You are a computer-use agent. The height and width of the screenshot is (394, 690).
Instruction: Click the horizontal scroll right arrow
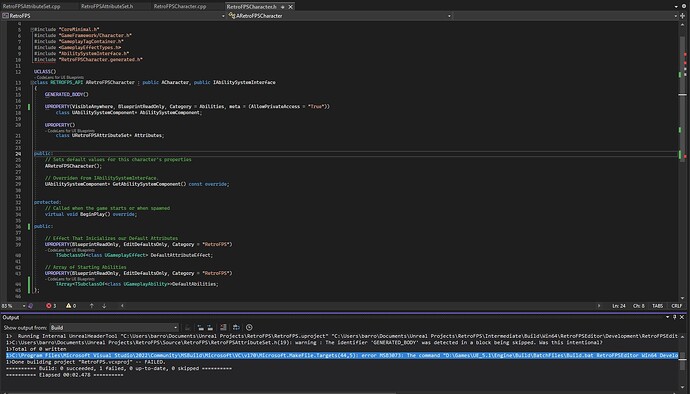(x=599, y=306)
